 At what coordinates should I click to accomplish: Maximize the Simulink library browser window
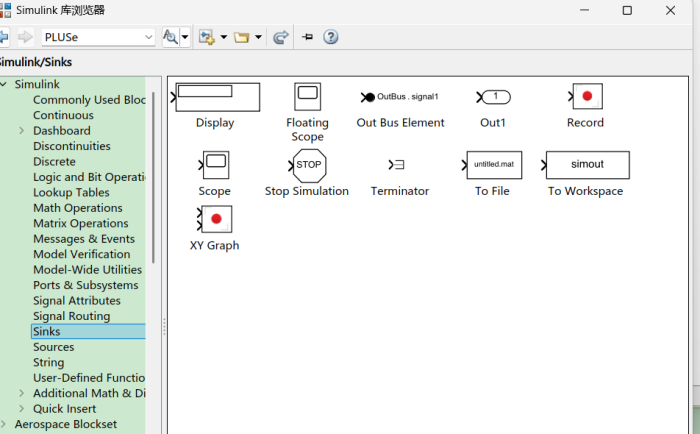point(627,10)
